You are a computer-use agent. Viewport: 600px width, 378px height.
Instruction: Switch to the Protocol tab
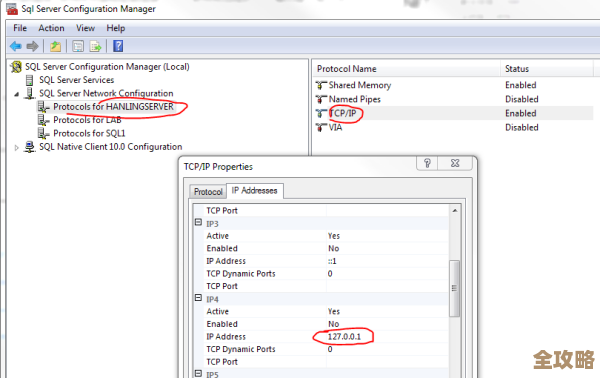tap(208, 191)
